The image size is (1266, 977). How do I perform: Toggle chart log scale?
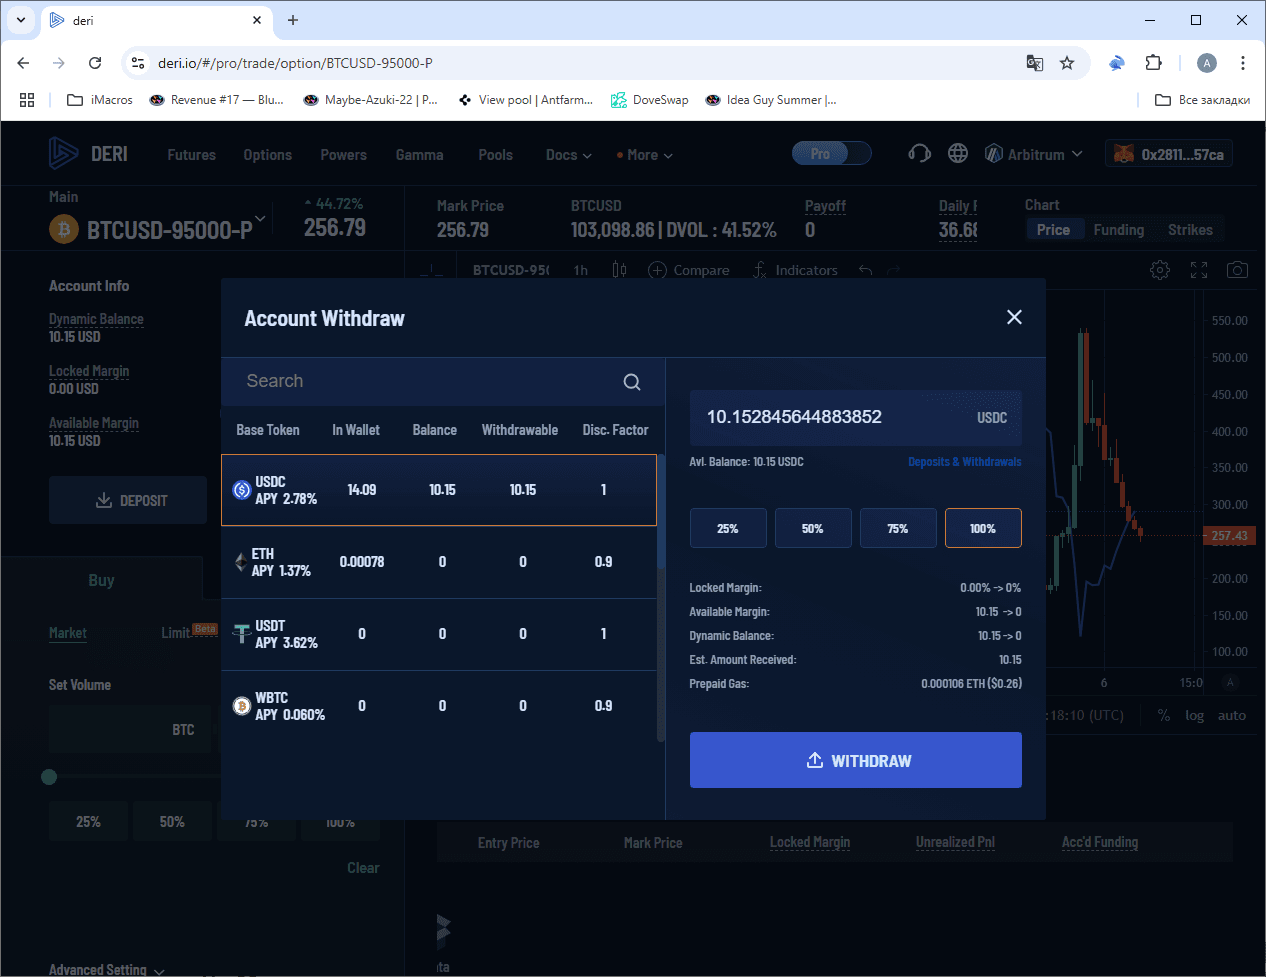1195,715
